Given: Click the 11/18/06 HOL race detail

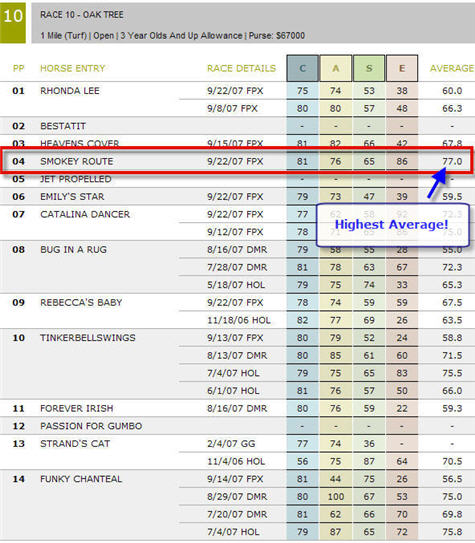Looking at the screenshot, I should (x=239, y=320).
